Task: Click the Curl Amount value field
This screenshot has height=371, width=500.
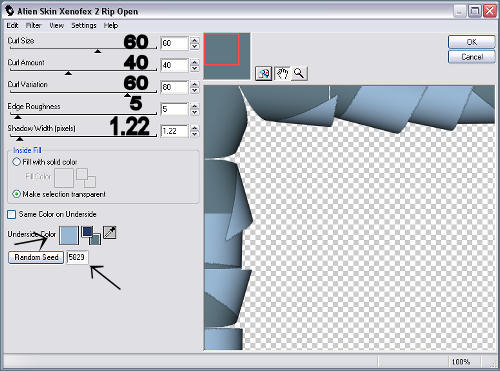Action: click(x=174, y=65)
